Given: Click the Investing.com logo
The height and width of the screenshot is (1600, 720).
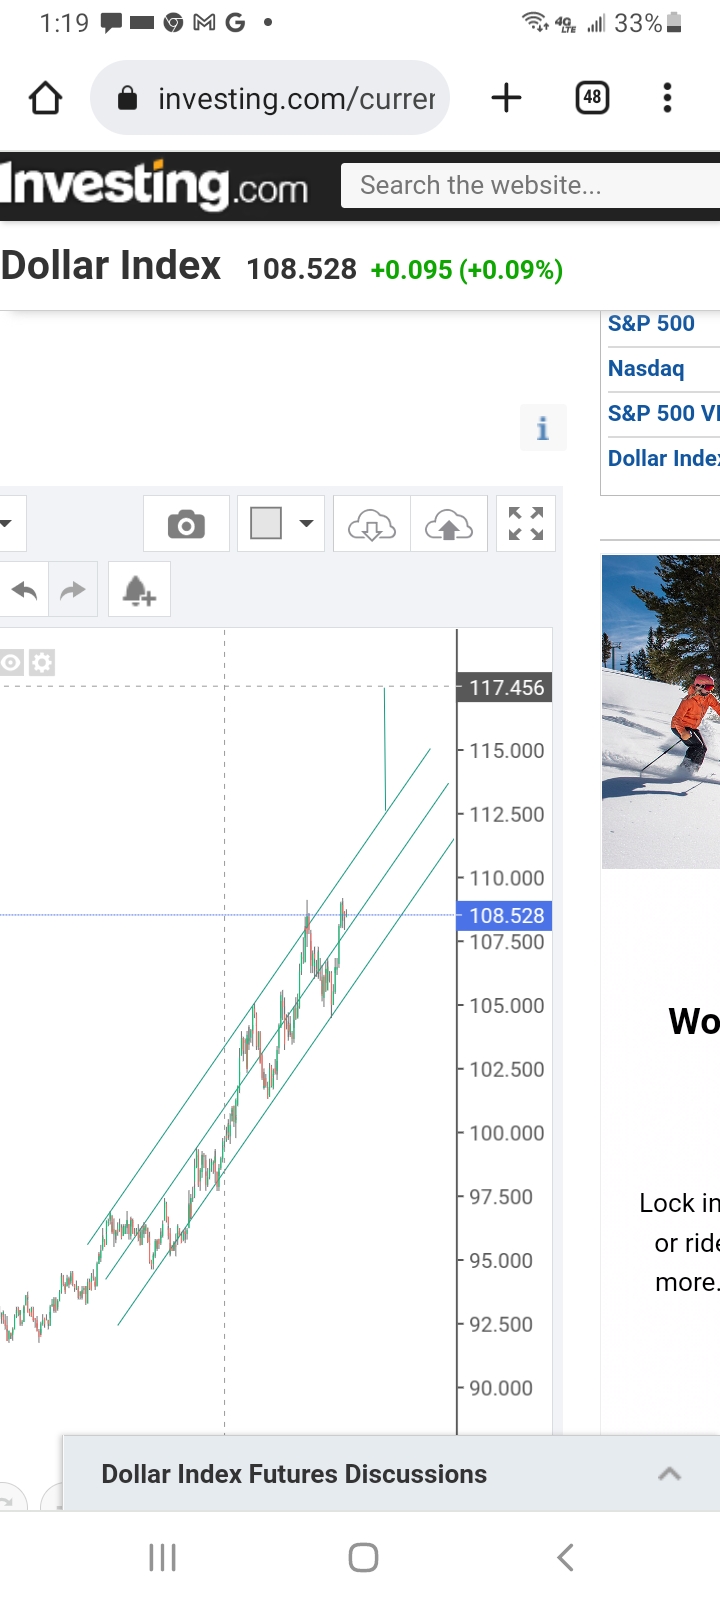Looking at the screenshot, I should (155, 186).
